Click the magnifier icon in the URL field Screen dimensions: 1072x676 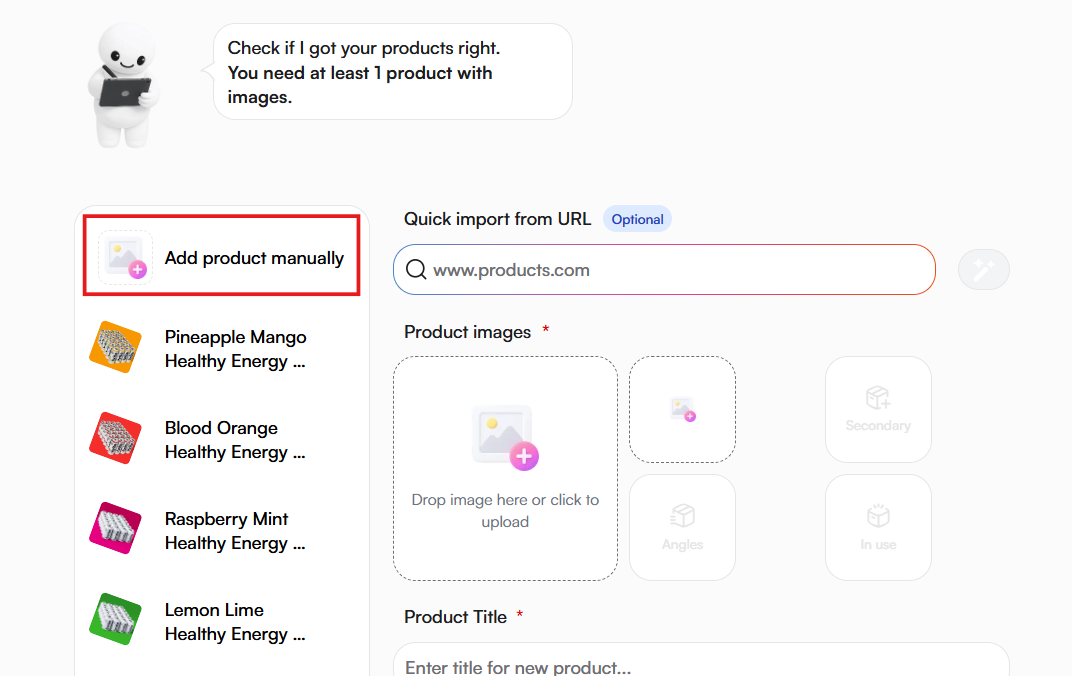point(416,270)
